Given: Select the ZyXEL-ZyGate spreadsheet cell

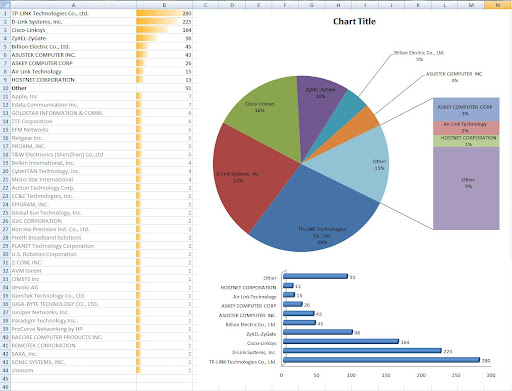Looking at the screenshot, I should pos(73,38).
